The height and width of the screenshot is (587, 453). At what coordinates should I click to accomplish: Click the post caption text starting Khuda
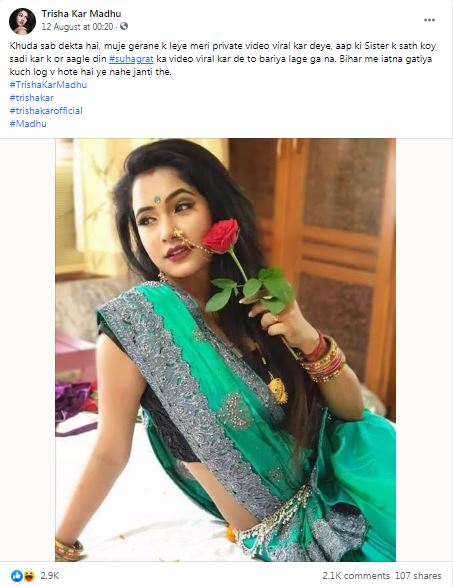point(222,59)
